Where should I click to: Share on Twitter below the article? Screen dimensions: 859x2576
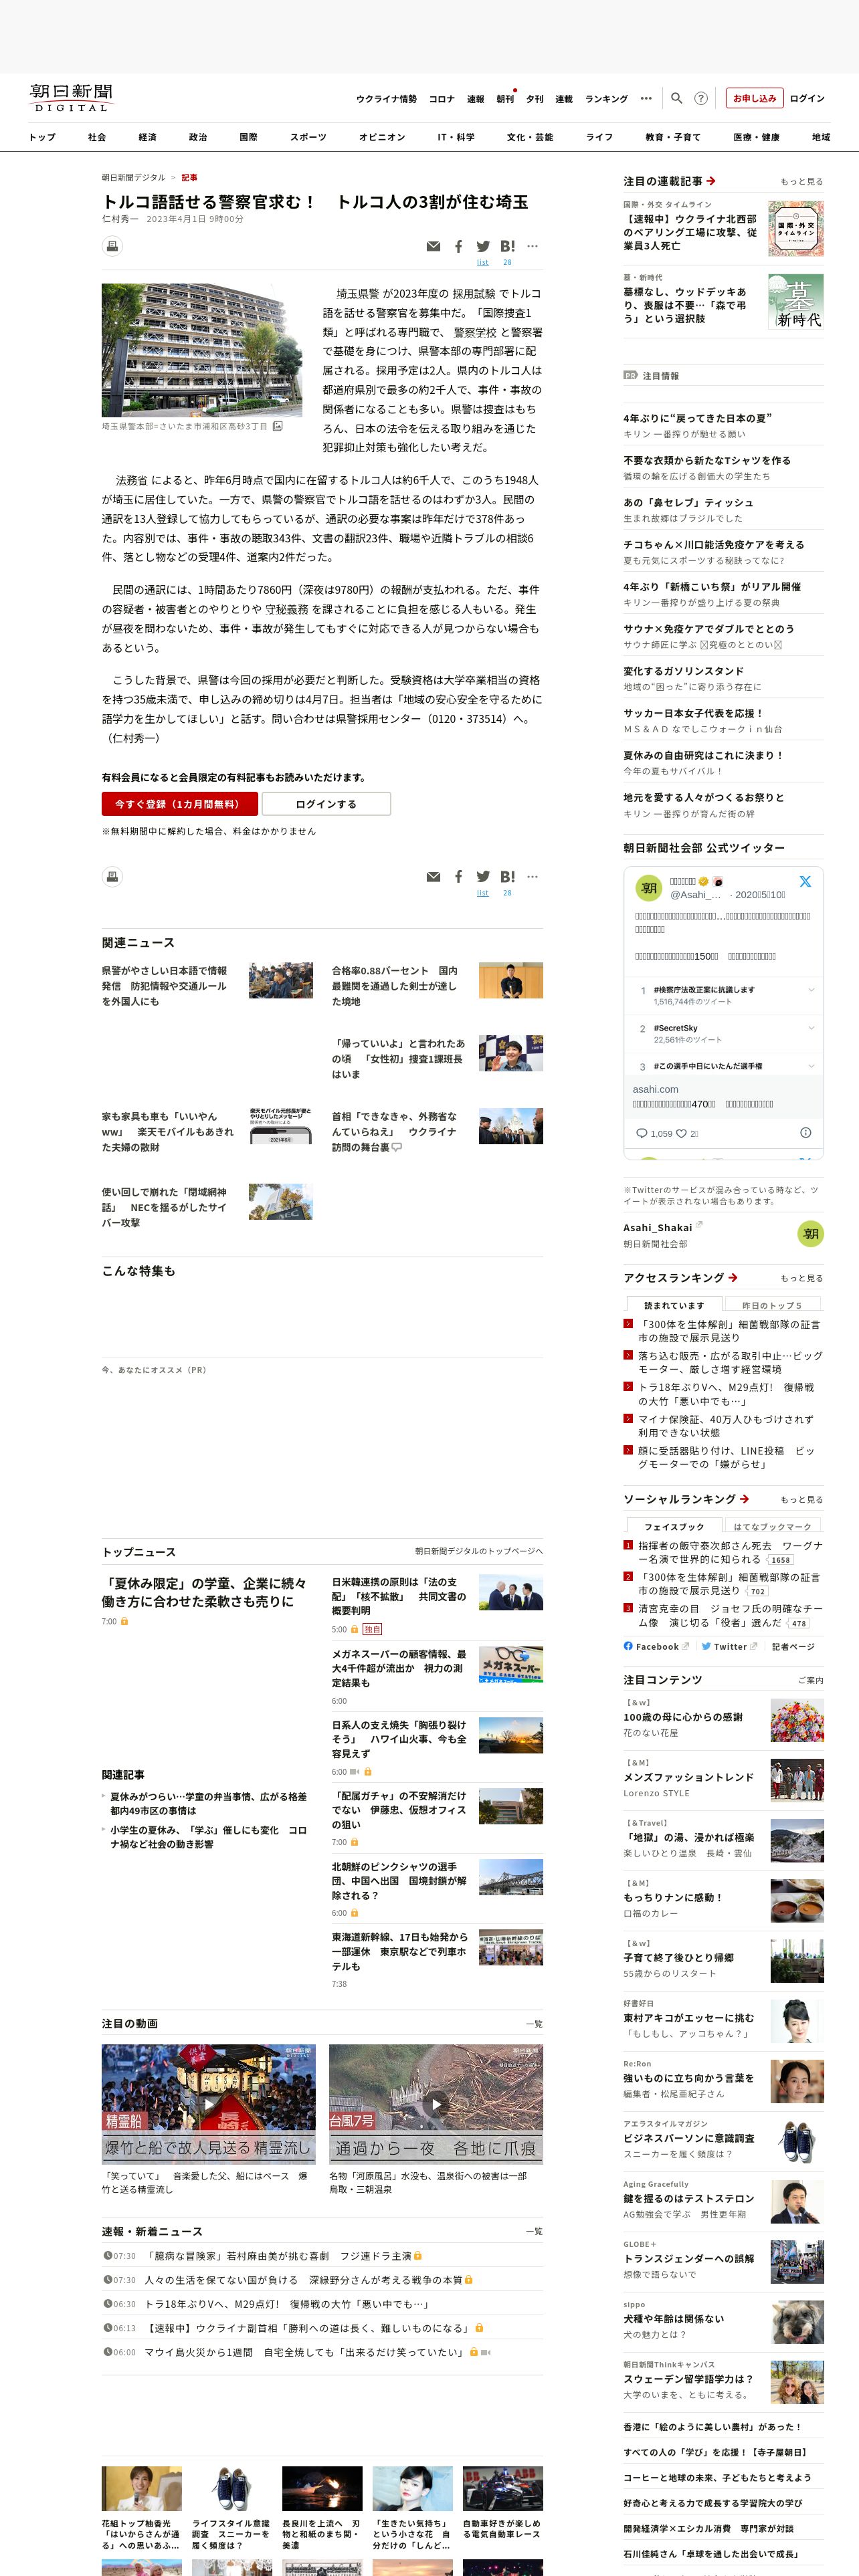coord(483,877)
